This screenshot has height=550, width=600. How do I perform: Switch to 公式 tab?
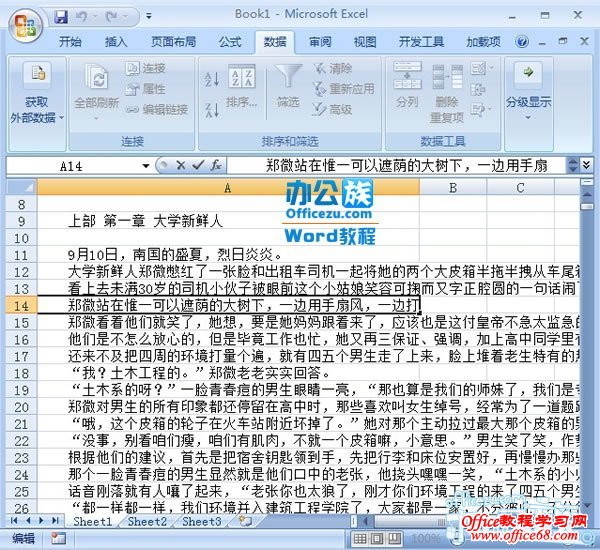[x=230, y=41]
